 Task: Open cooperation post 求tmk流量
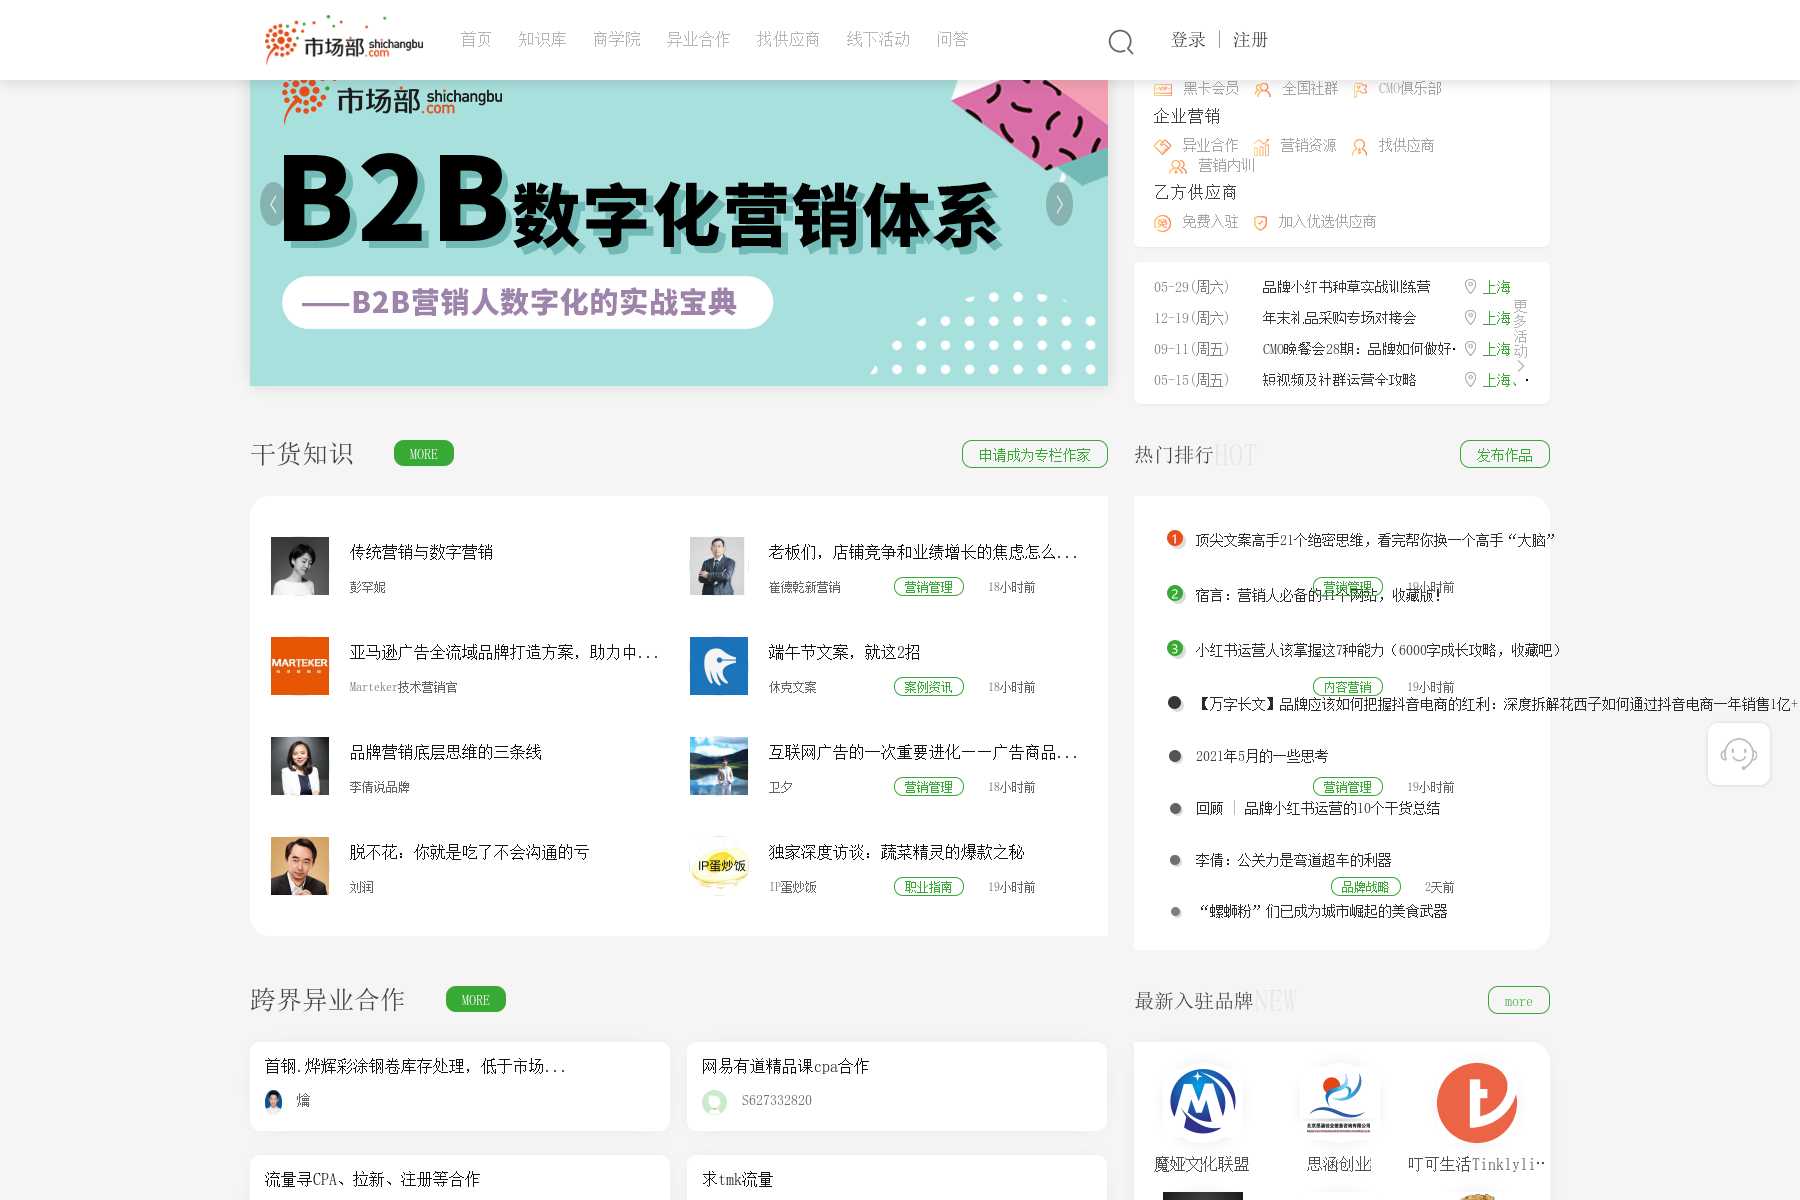(x=737, y=1179)
